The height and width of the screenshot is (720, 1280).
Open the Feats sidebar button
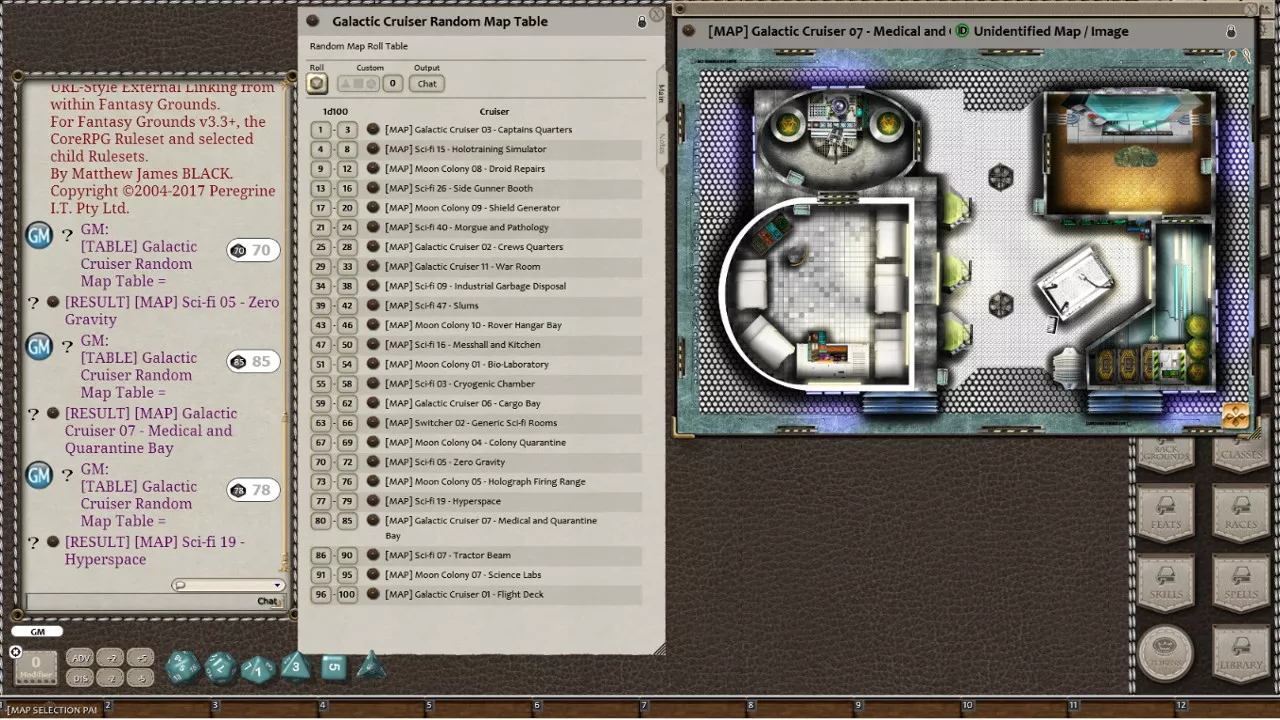1166,512
